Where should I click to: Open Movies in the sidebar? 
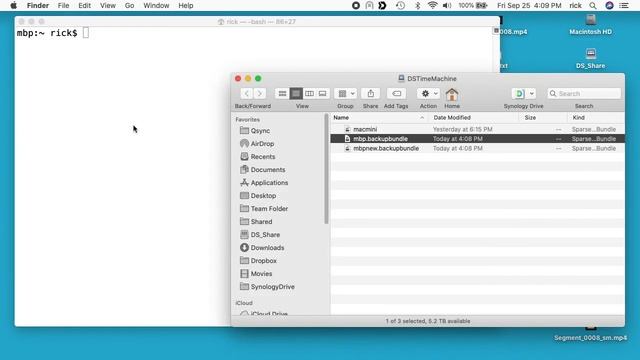(256, 274)
